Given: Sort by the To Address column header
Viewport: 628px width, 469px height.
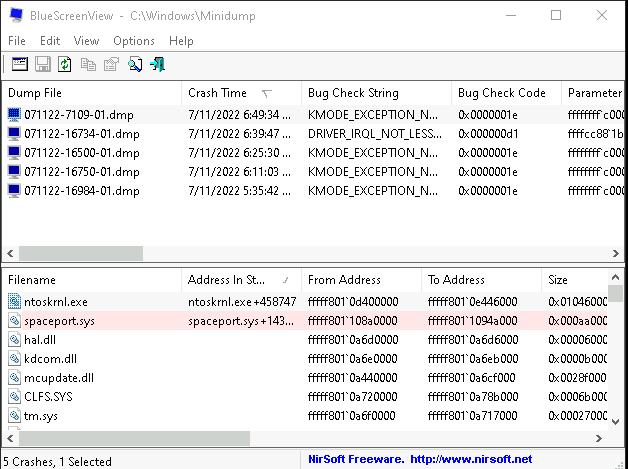Looking at the screenshot, I should (481, 280).
